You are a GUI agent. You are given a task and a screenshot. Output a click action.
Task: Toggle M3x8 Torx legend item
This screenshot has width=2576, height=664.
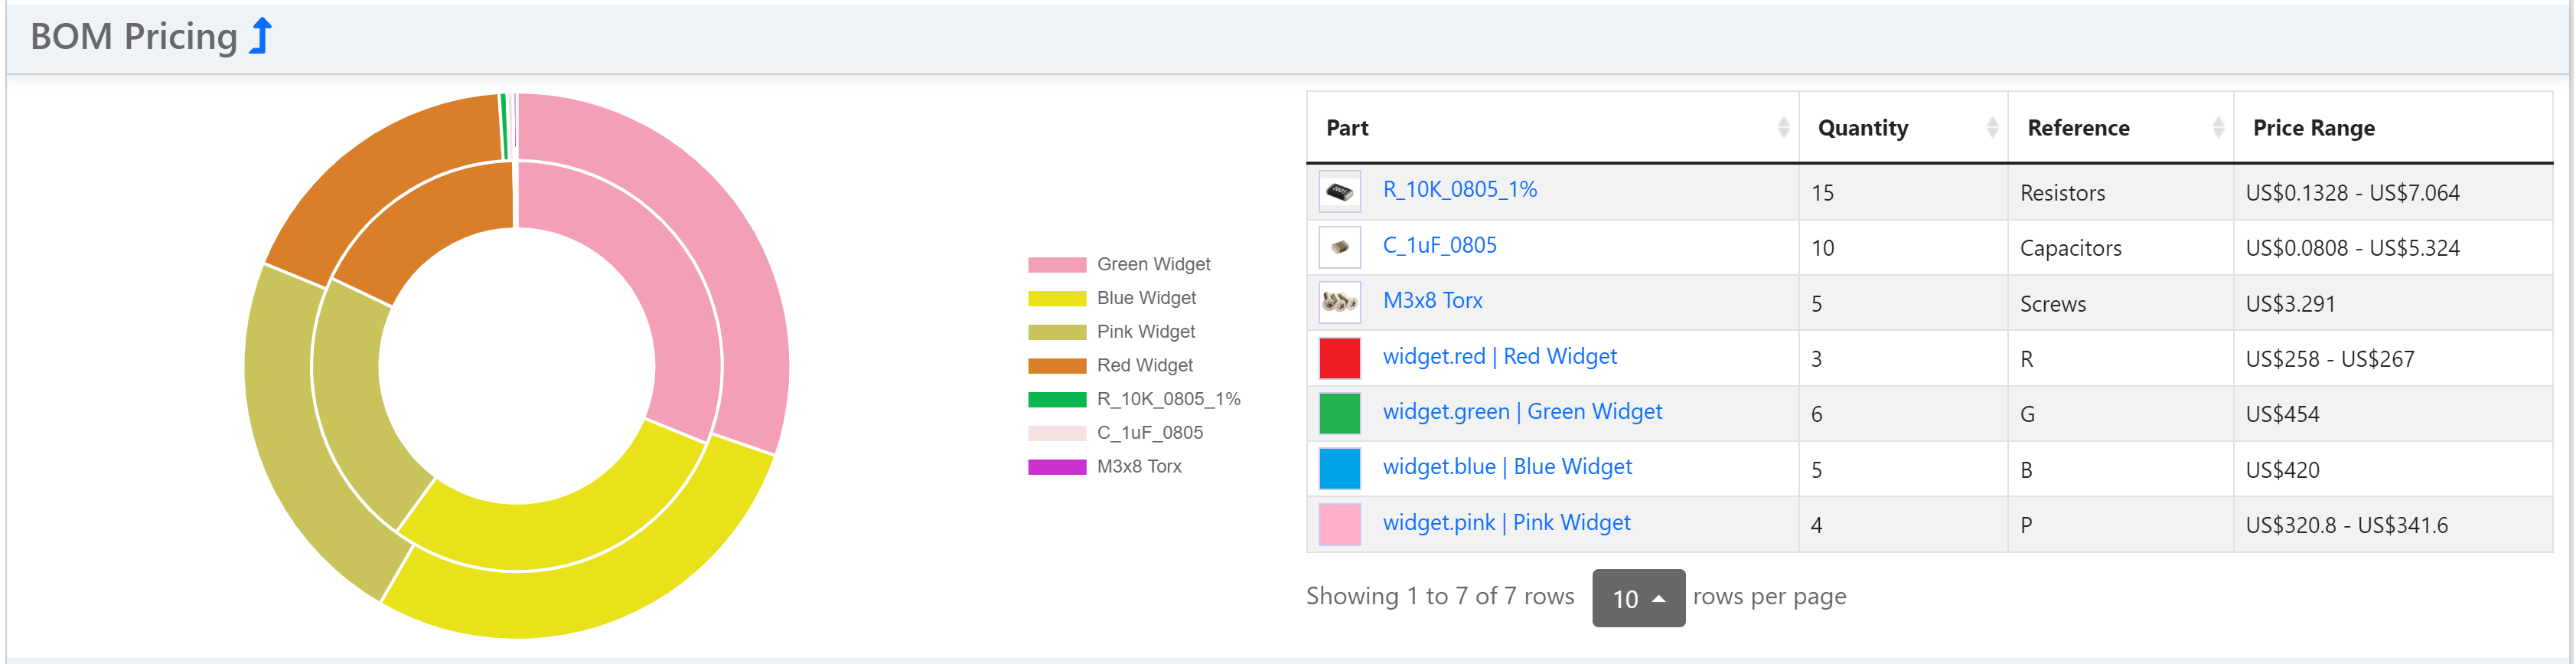(1138, 467)
